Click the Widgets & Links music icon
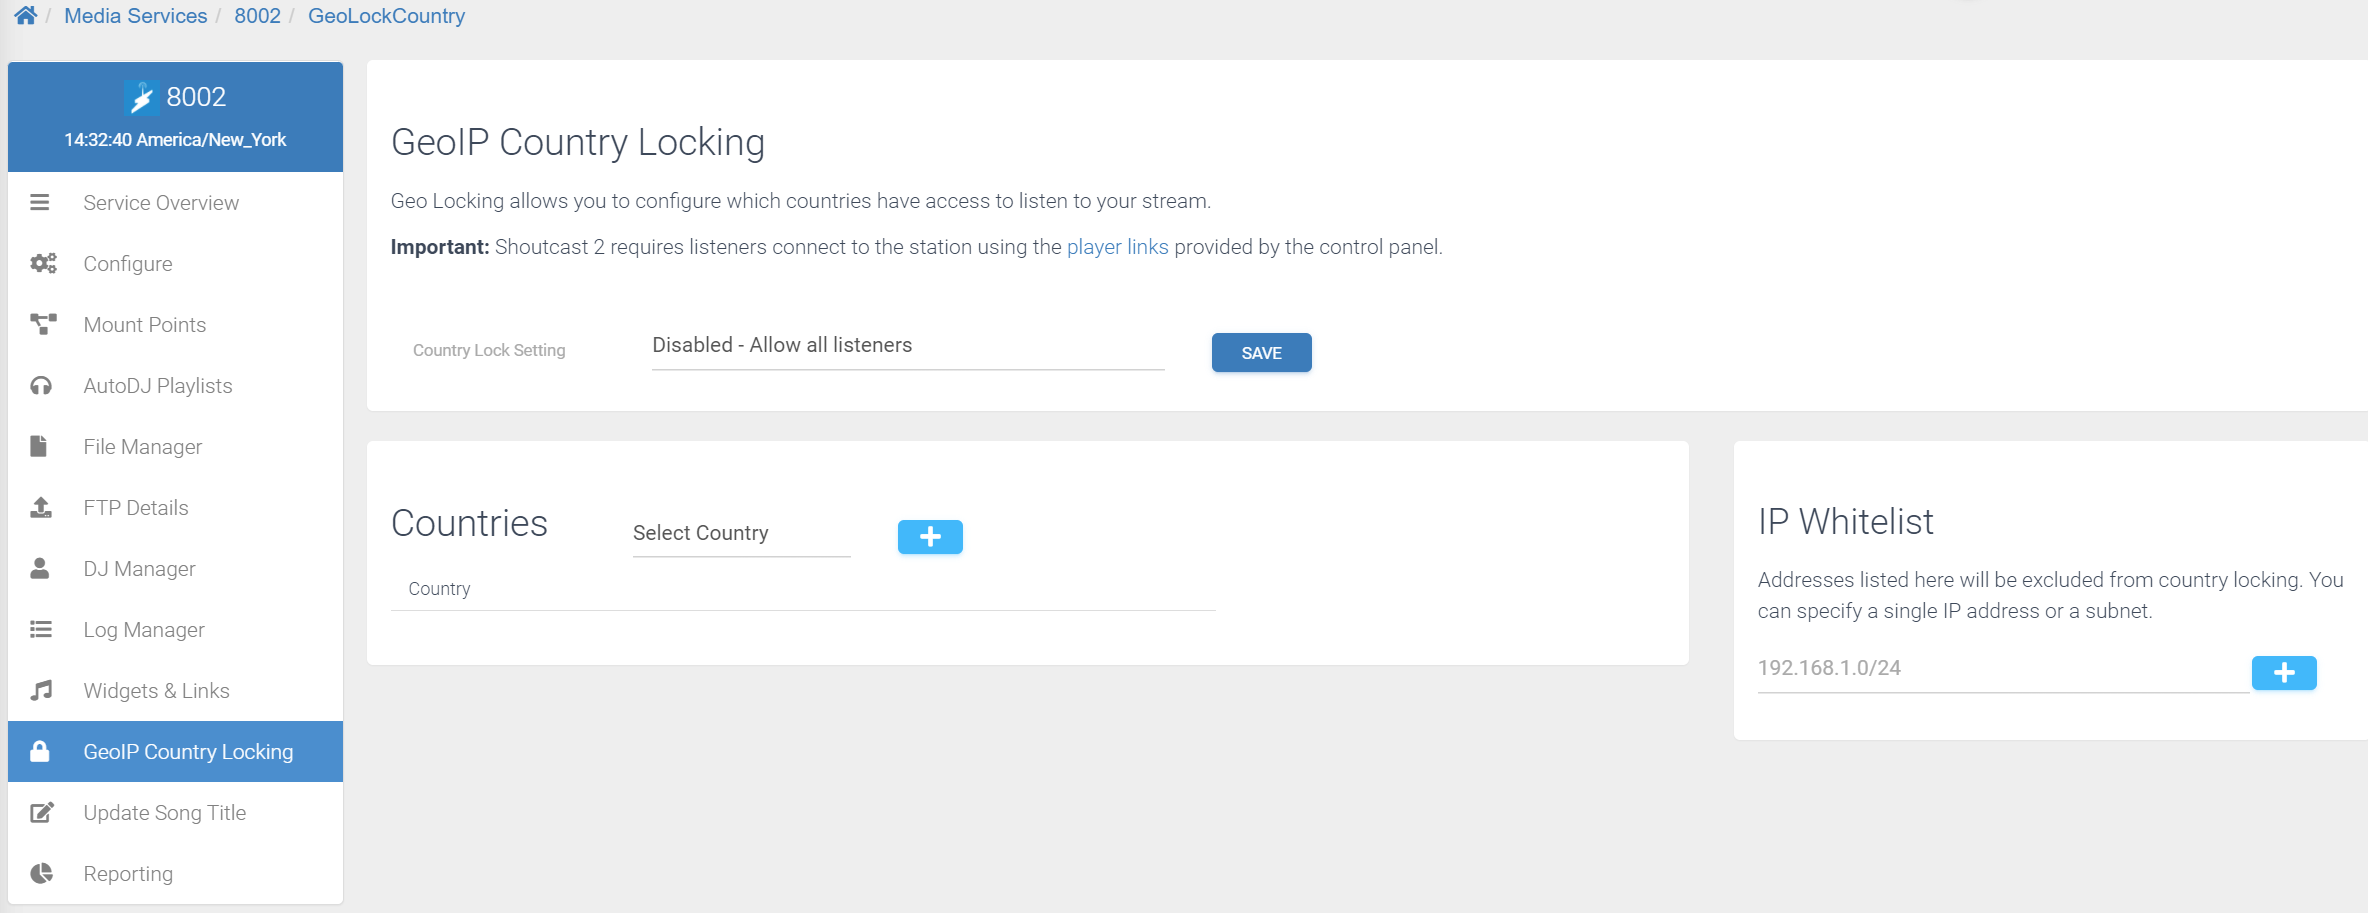Image resolution: width=2368 pixels, height=913 pixels. 41,690
